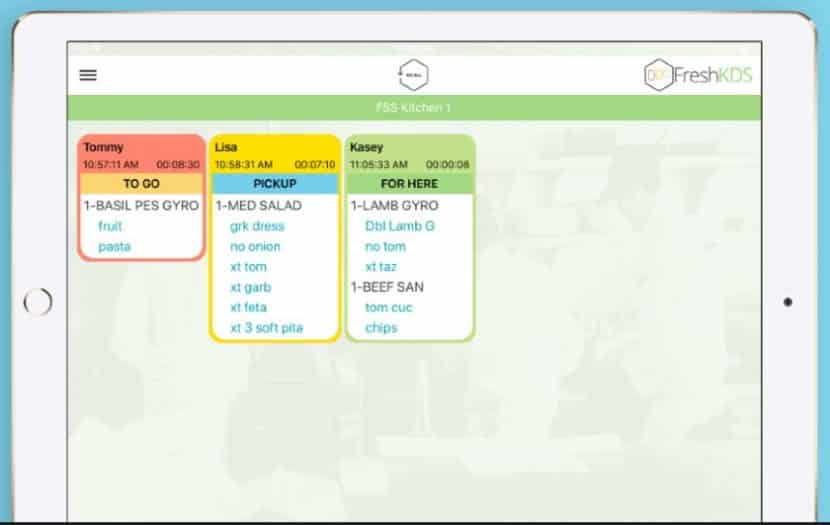Tap the PICKUP order type label

click(x=274, y=184)
